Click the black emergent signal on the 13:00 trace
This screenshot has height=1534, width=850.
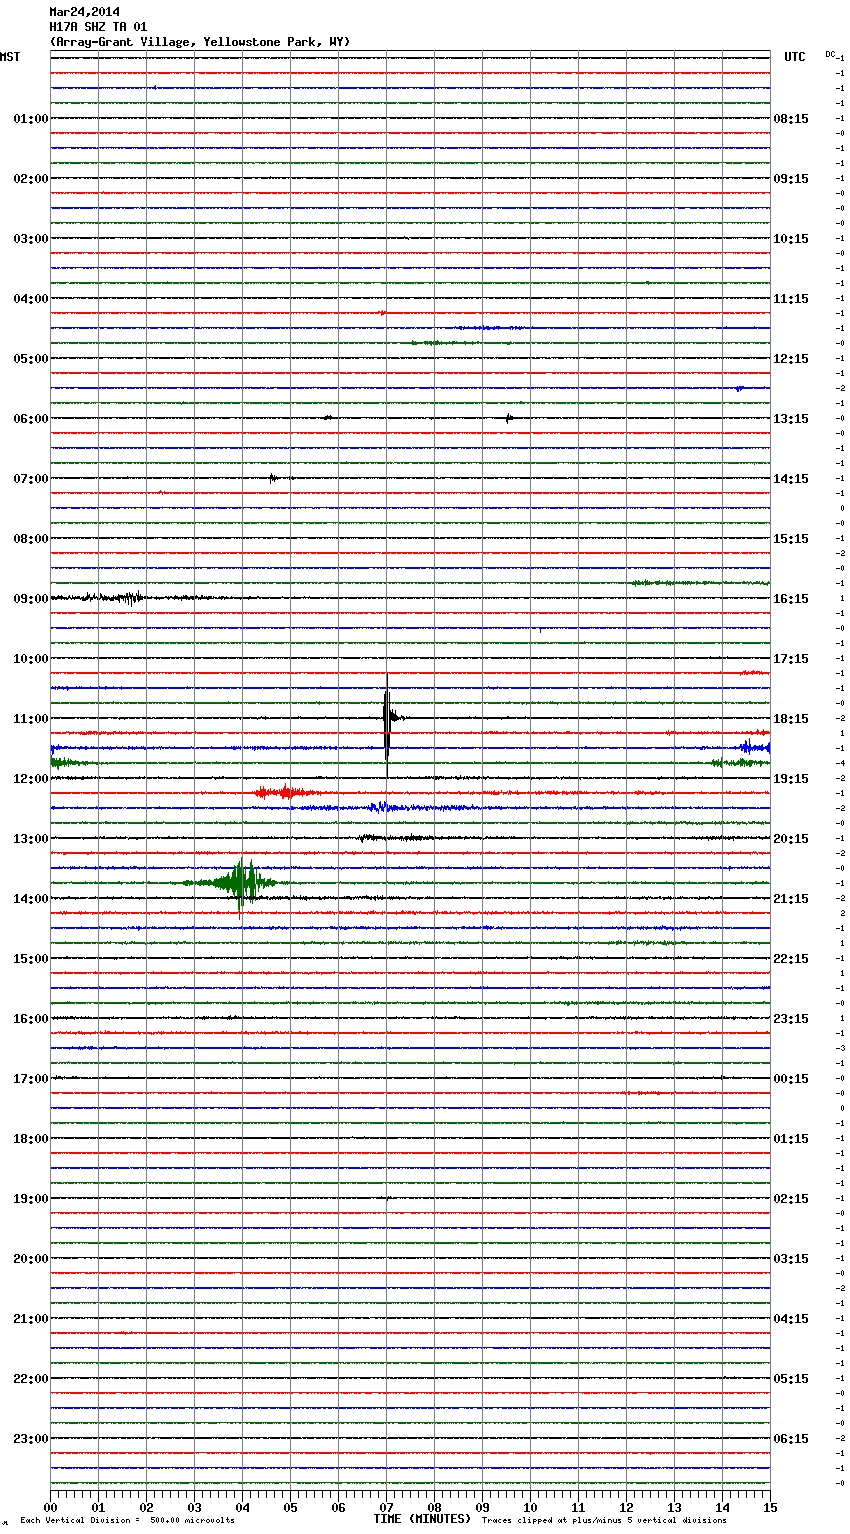395,838
